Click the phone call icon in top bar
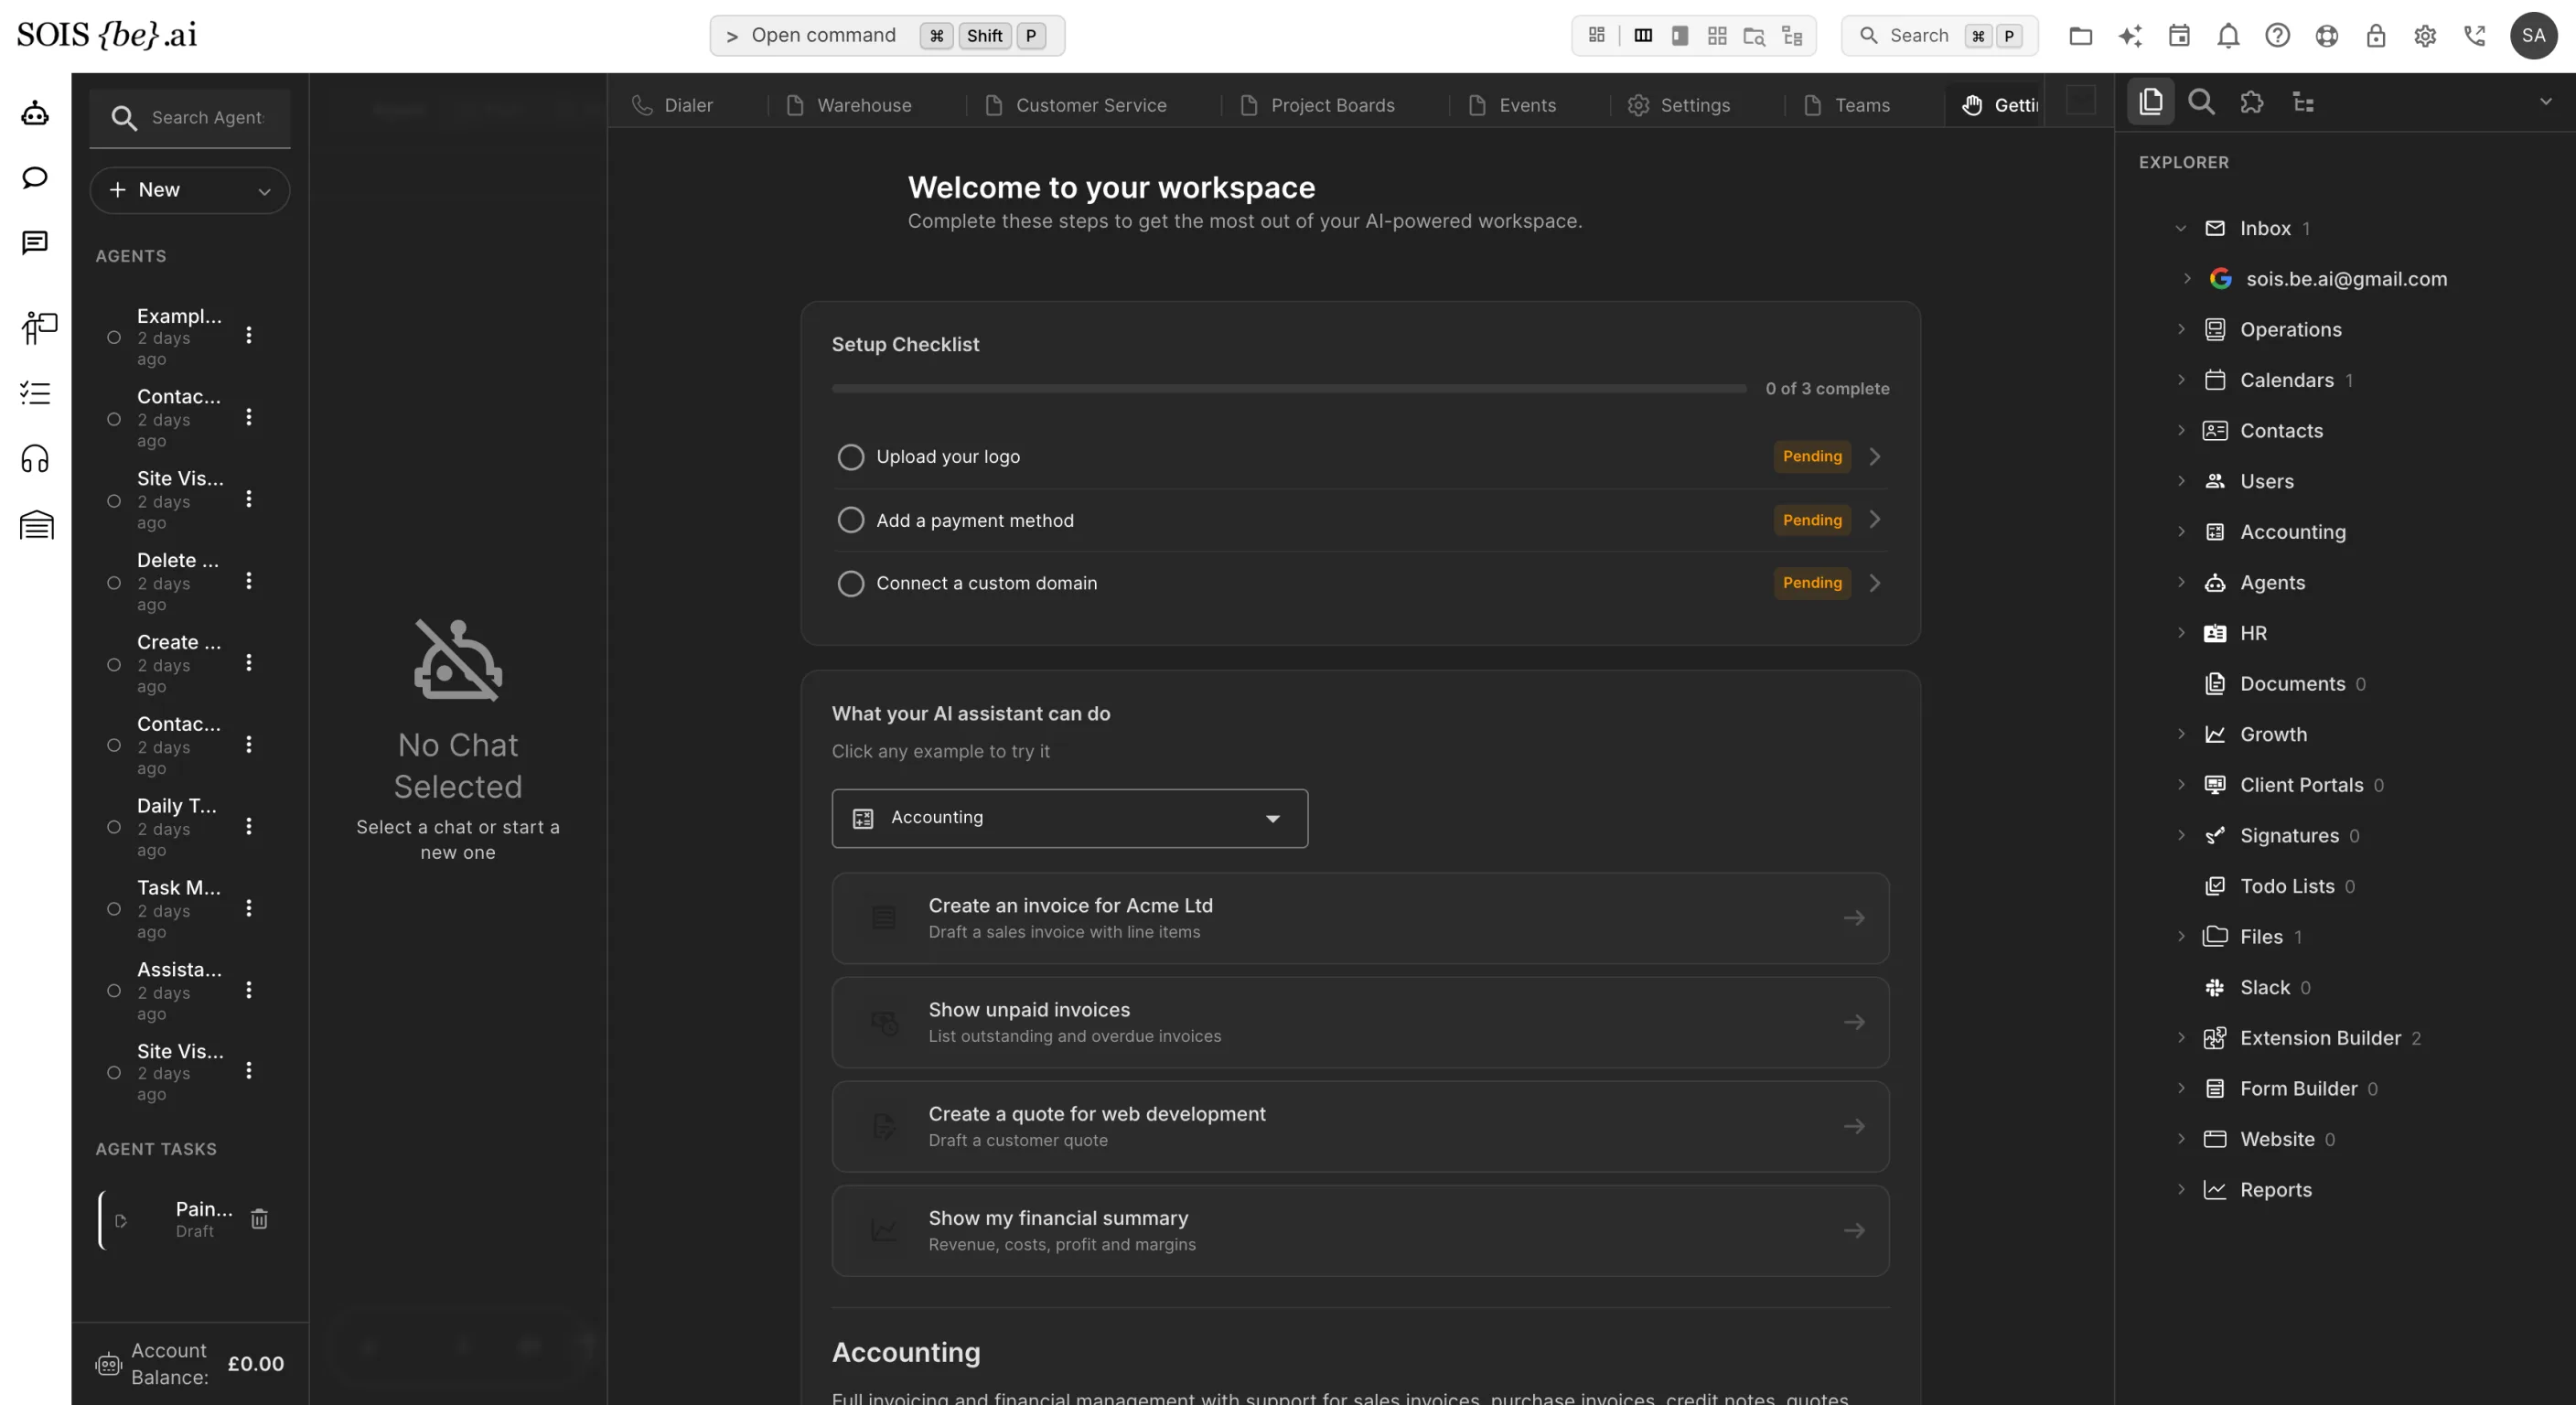 coord(2475,36)
